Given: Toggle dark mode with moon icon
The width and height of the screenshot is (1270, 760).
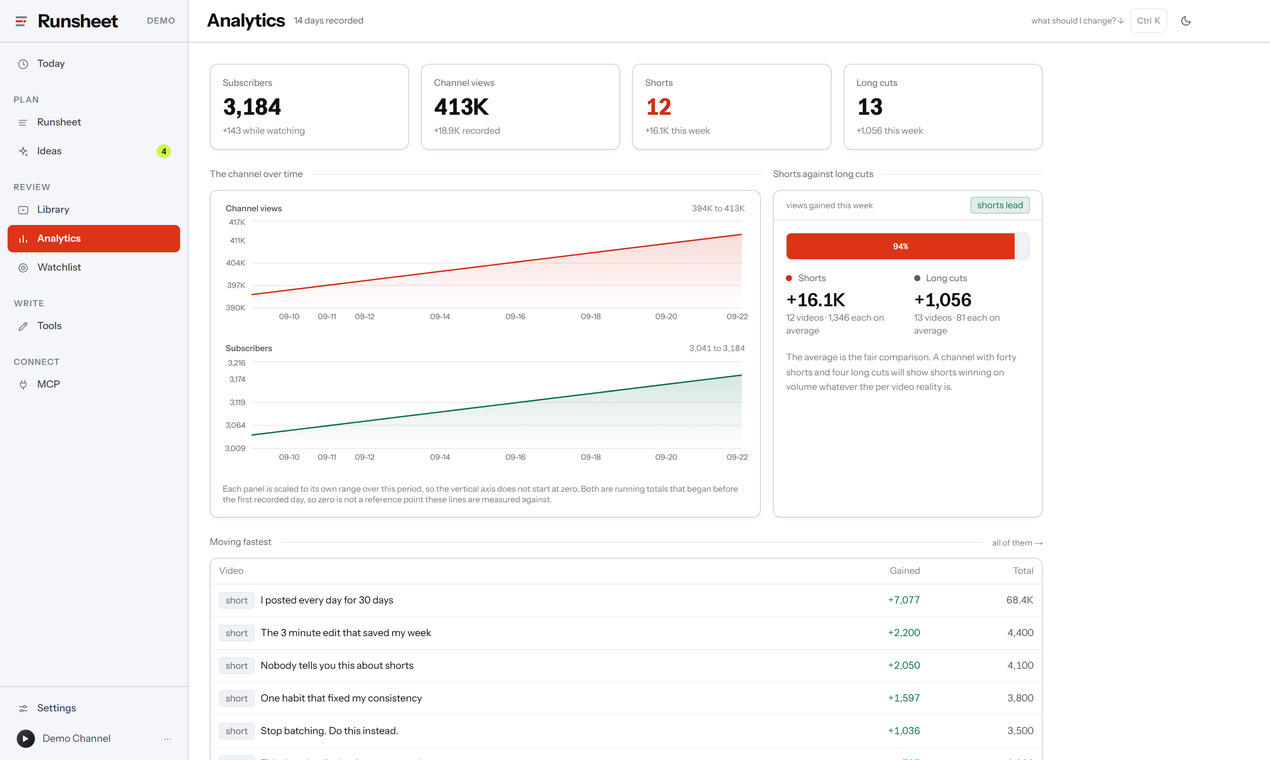Looking at the screenshot, I should point(1186,21).
